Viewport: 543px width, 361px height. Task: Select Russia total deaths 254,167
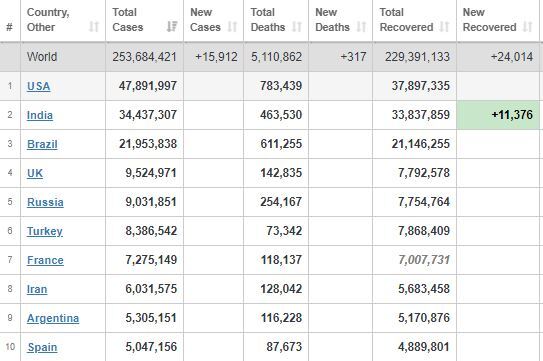[281, 202]
